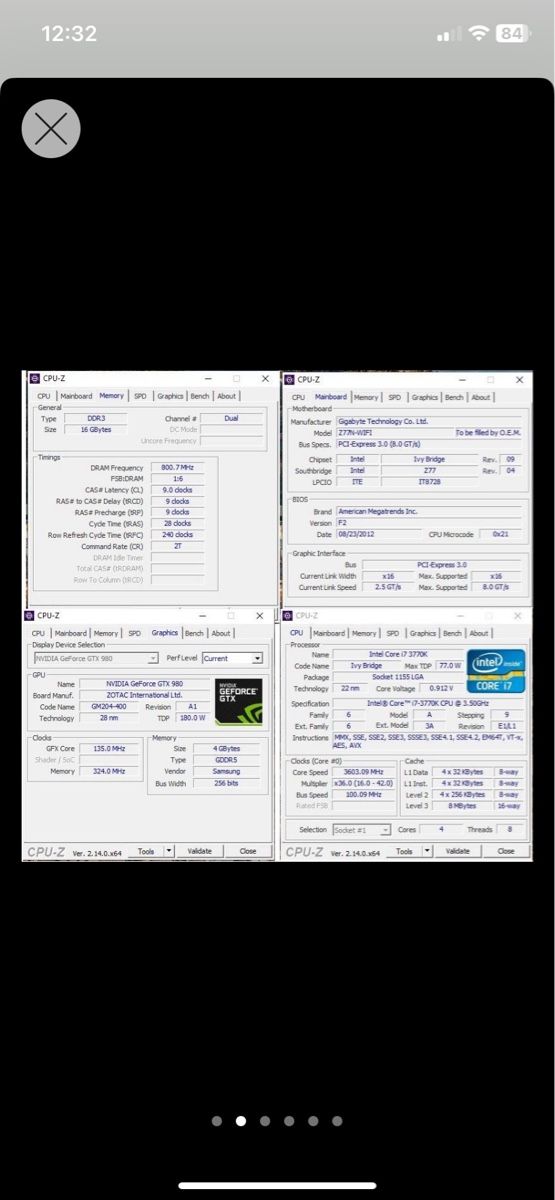Open About tab in the motherboard-info window
Image resolution: width=555 pixels, height=1200 pixels.
pos(481,397)
